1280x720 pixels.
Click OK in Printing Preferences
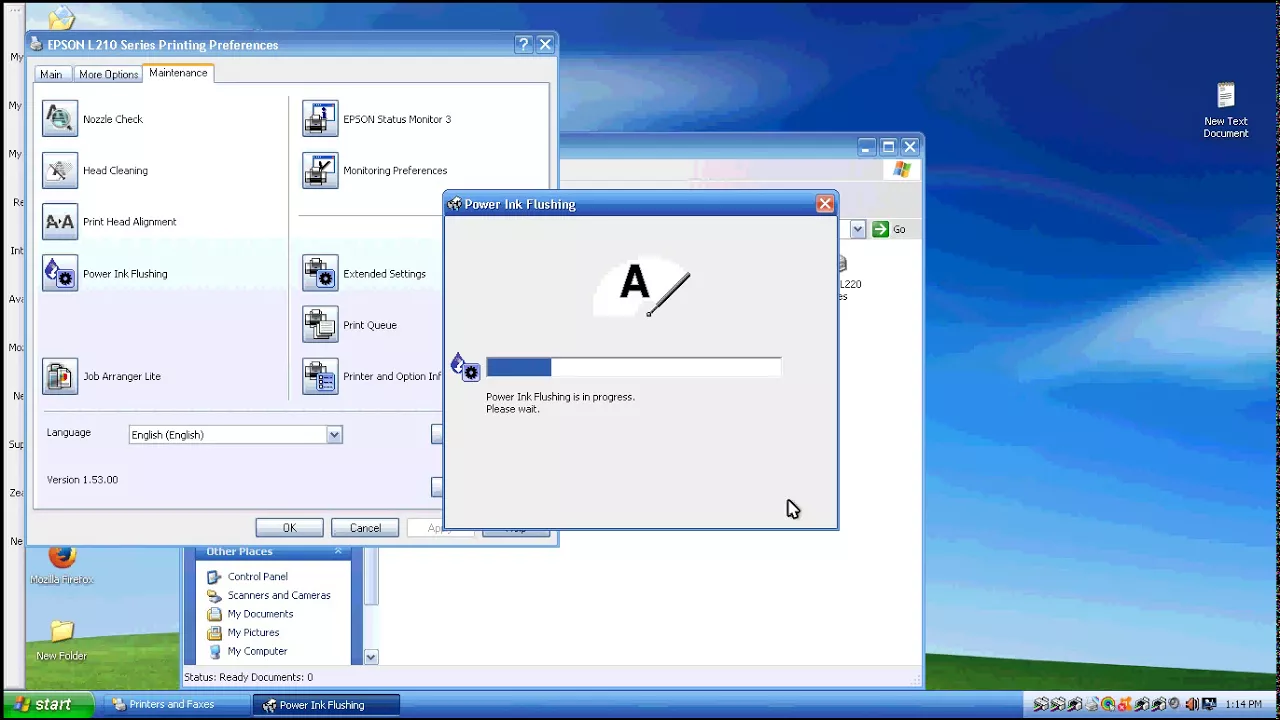click(x=289, y=528)
